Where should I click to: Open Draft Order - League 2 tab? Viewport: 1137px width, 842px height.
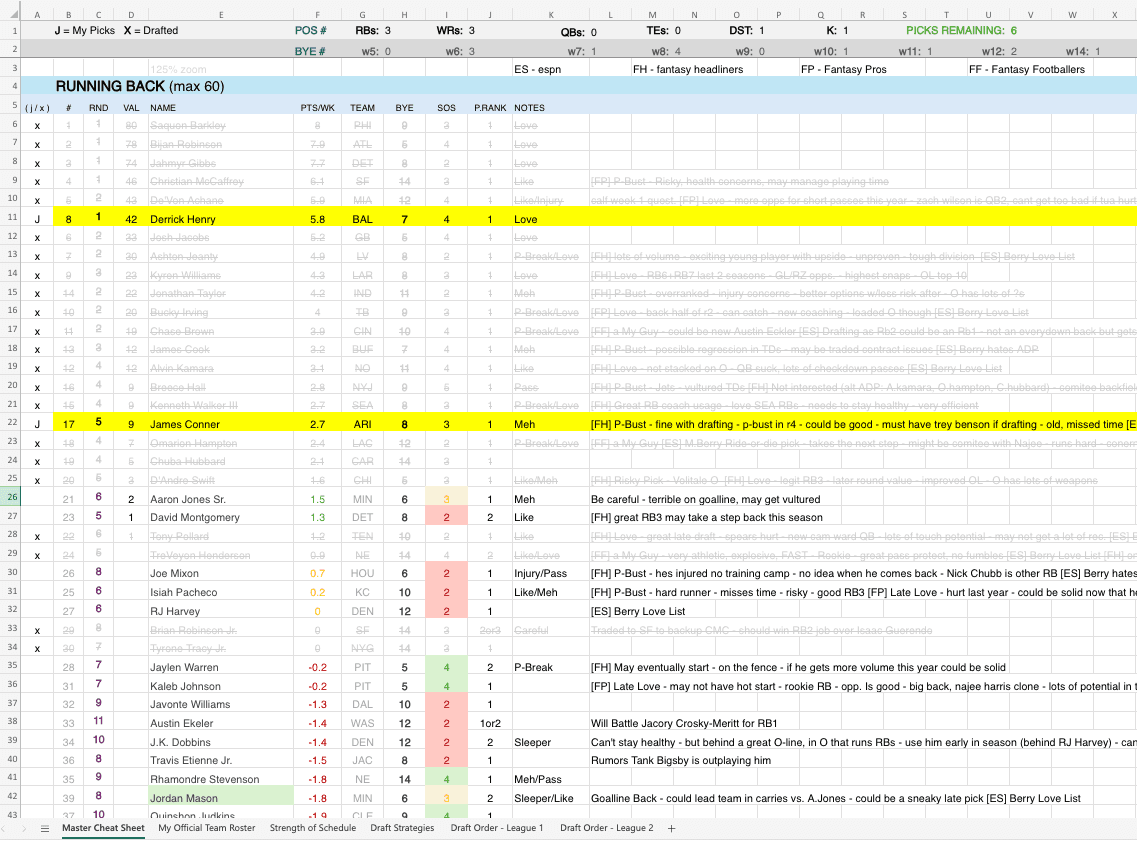(607, 827)
